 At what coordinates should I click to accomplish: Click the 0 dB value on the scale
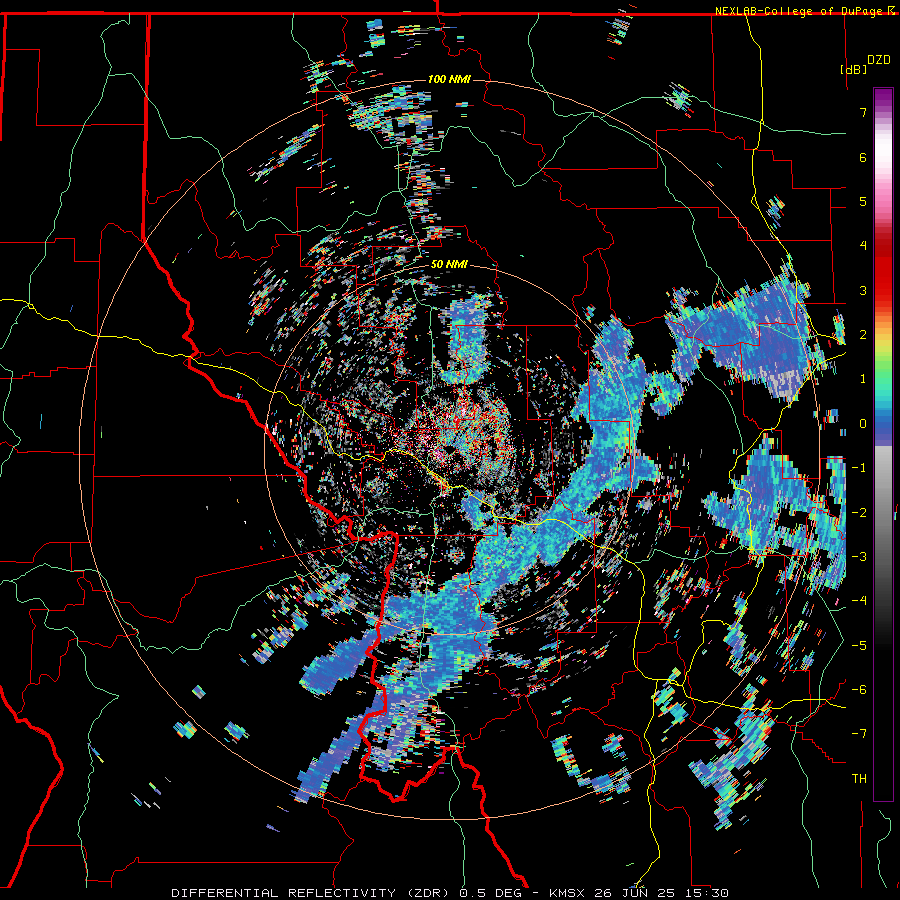863,424
